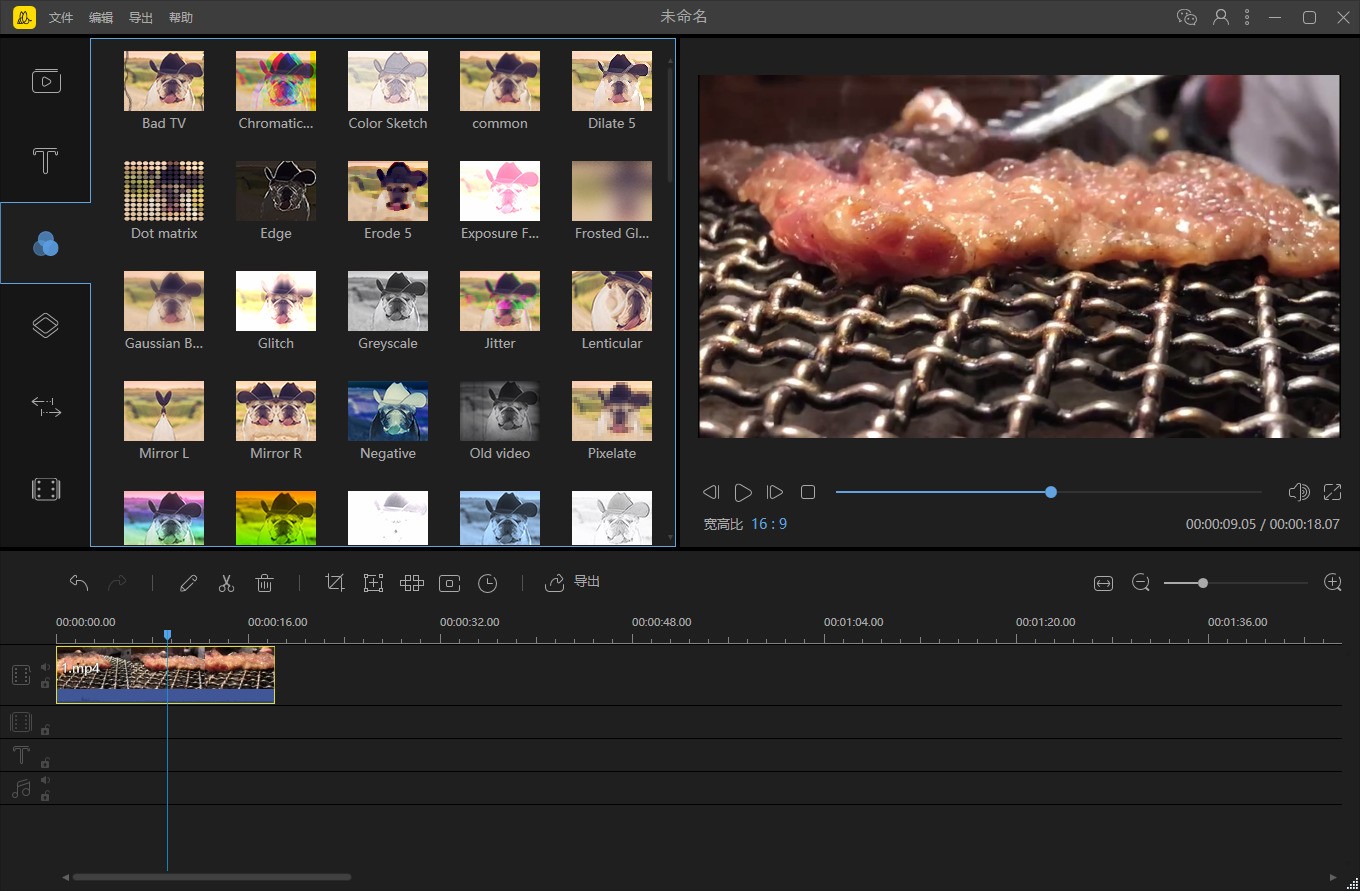This screenshot has width=1360, height=891.
Task: Open the WeChat feedback icon in the title bar
Action: pos(1187,17)
